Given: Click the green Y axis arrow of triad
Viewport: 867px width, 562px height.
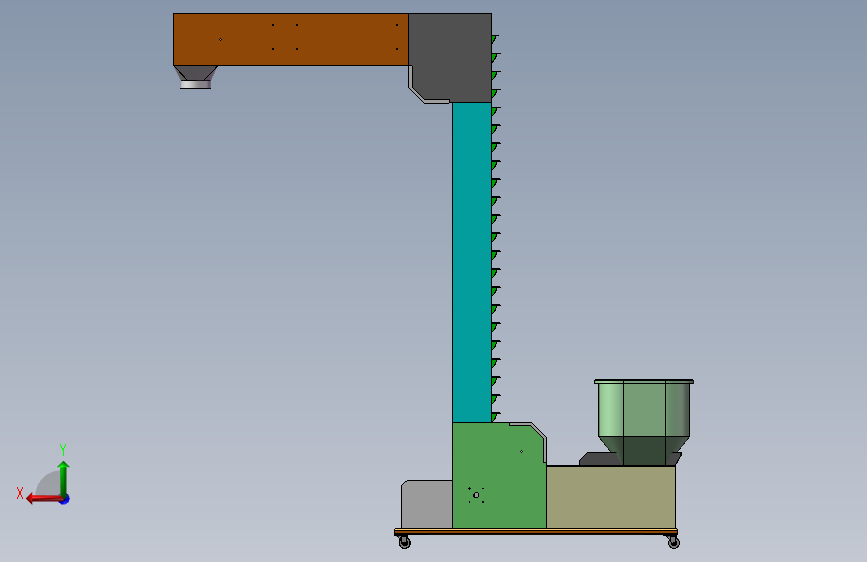Looking at the screenshot, I should [64, 478].
